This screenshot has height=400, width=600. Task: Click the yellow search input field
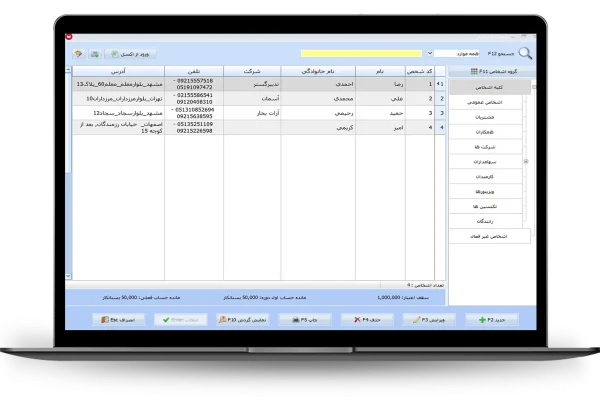(x=363, y=53)
